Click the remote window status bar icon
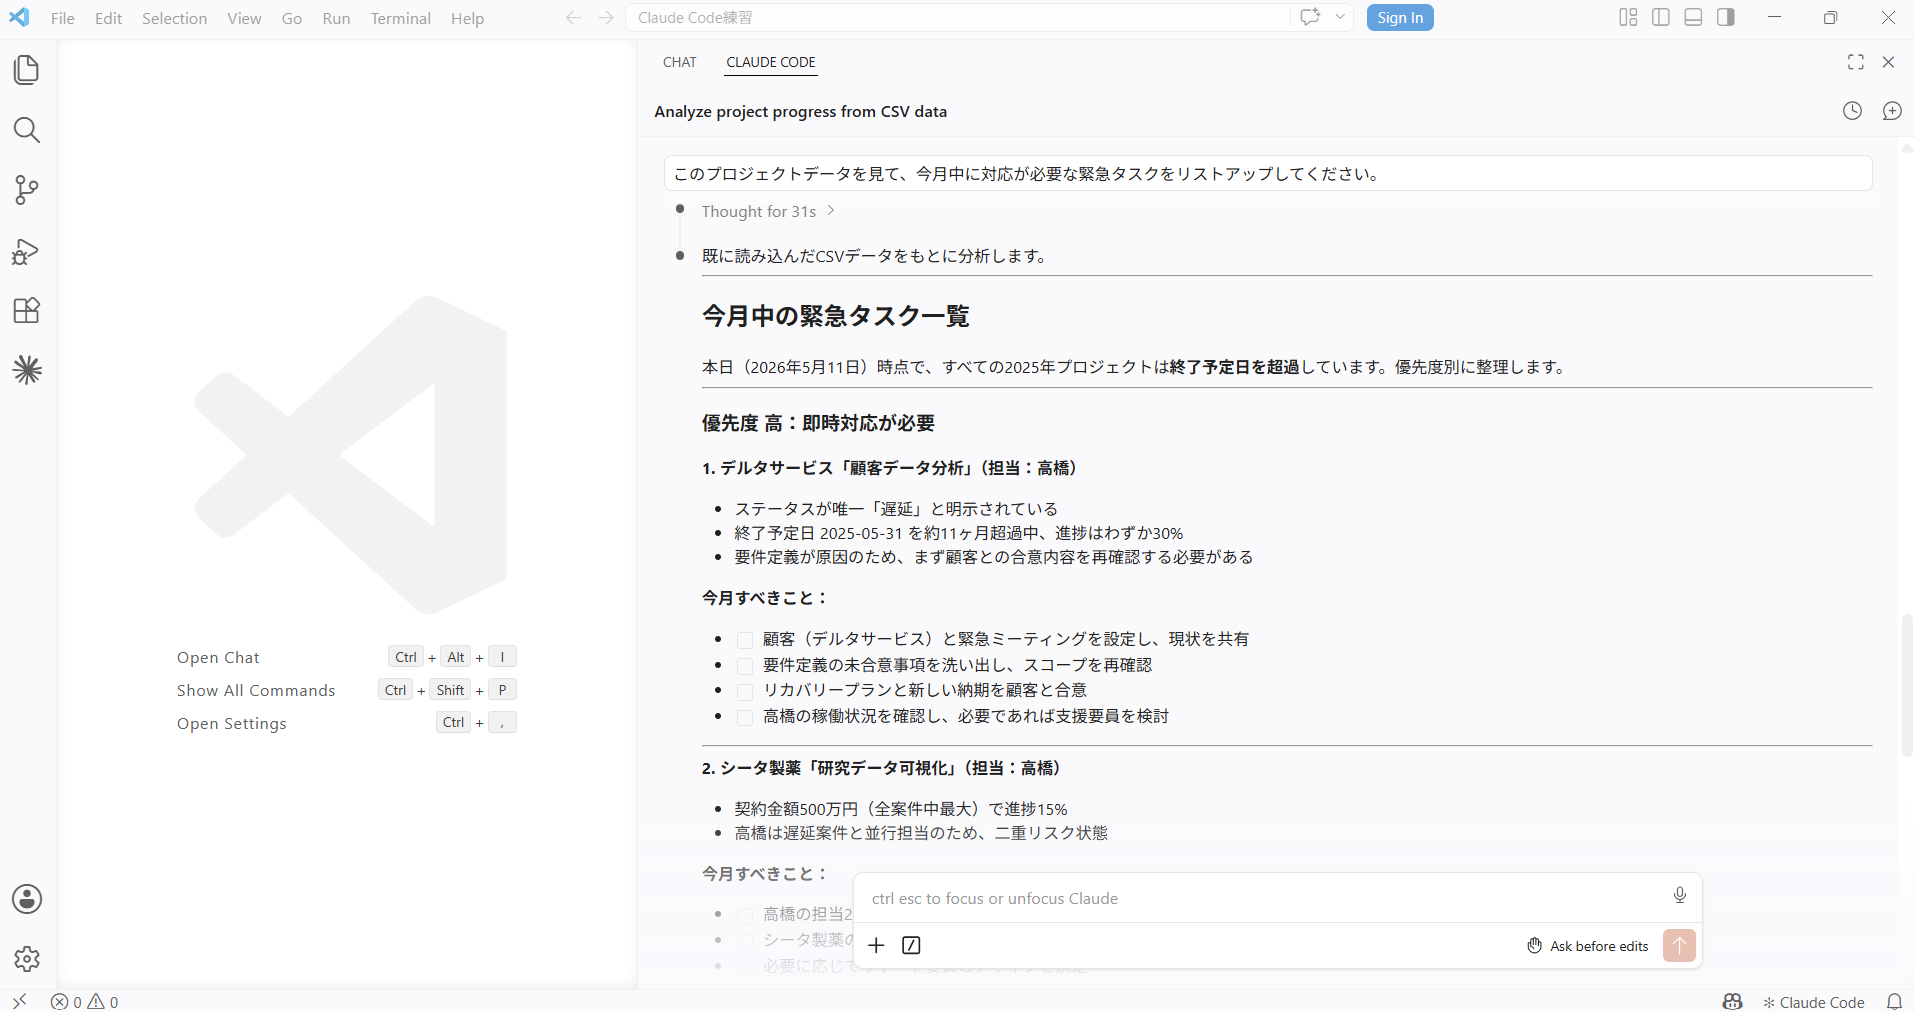Screen dimensions: 1915x1012 coord(19,1001)
